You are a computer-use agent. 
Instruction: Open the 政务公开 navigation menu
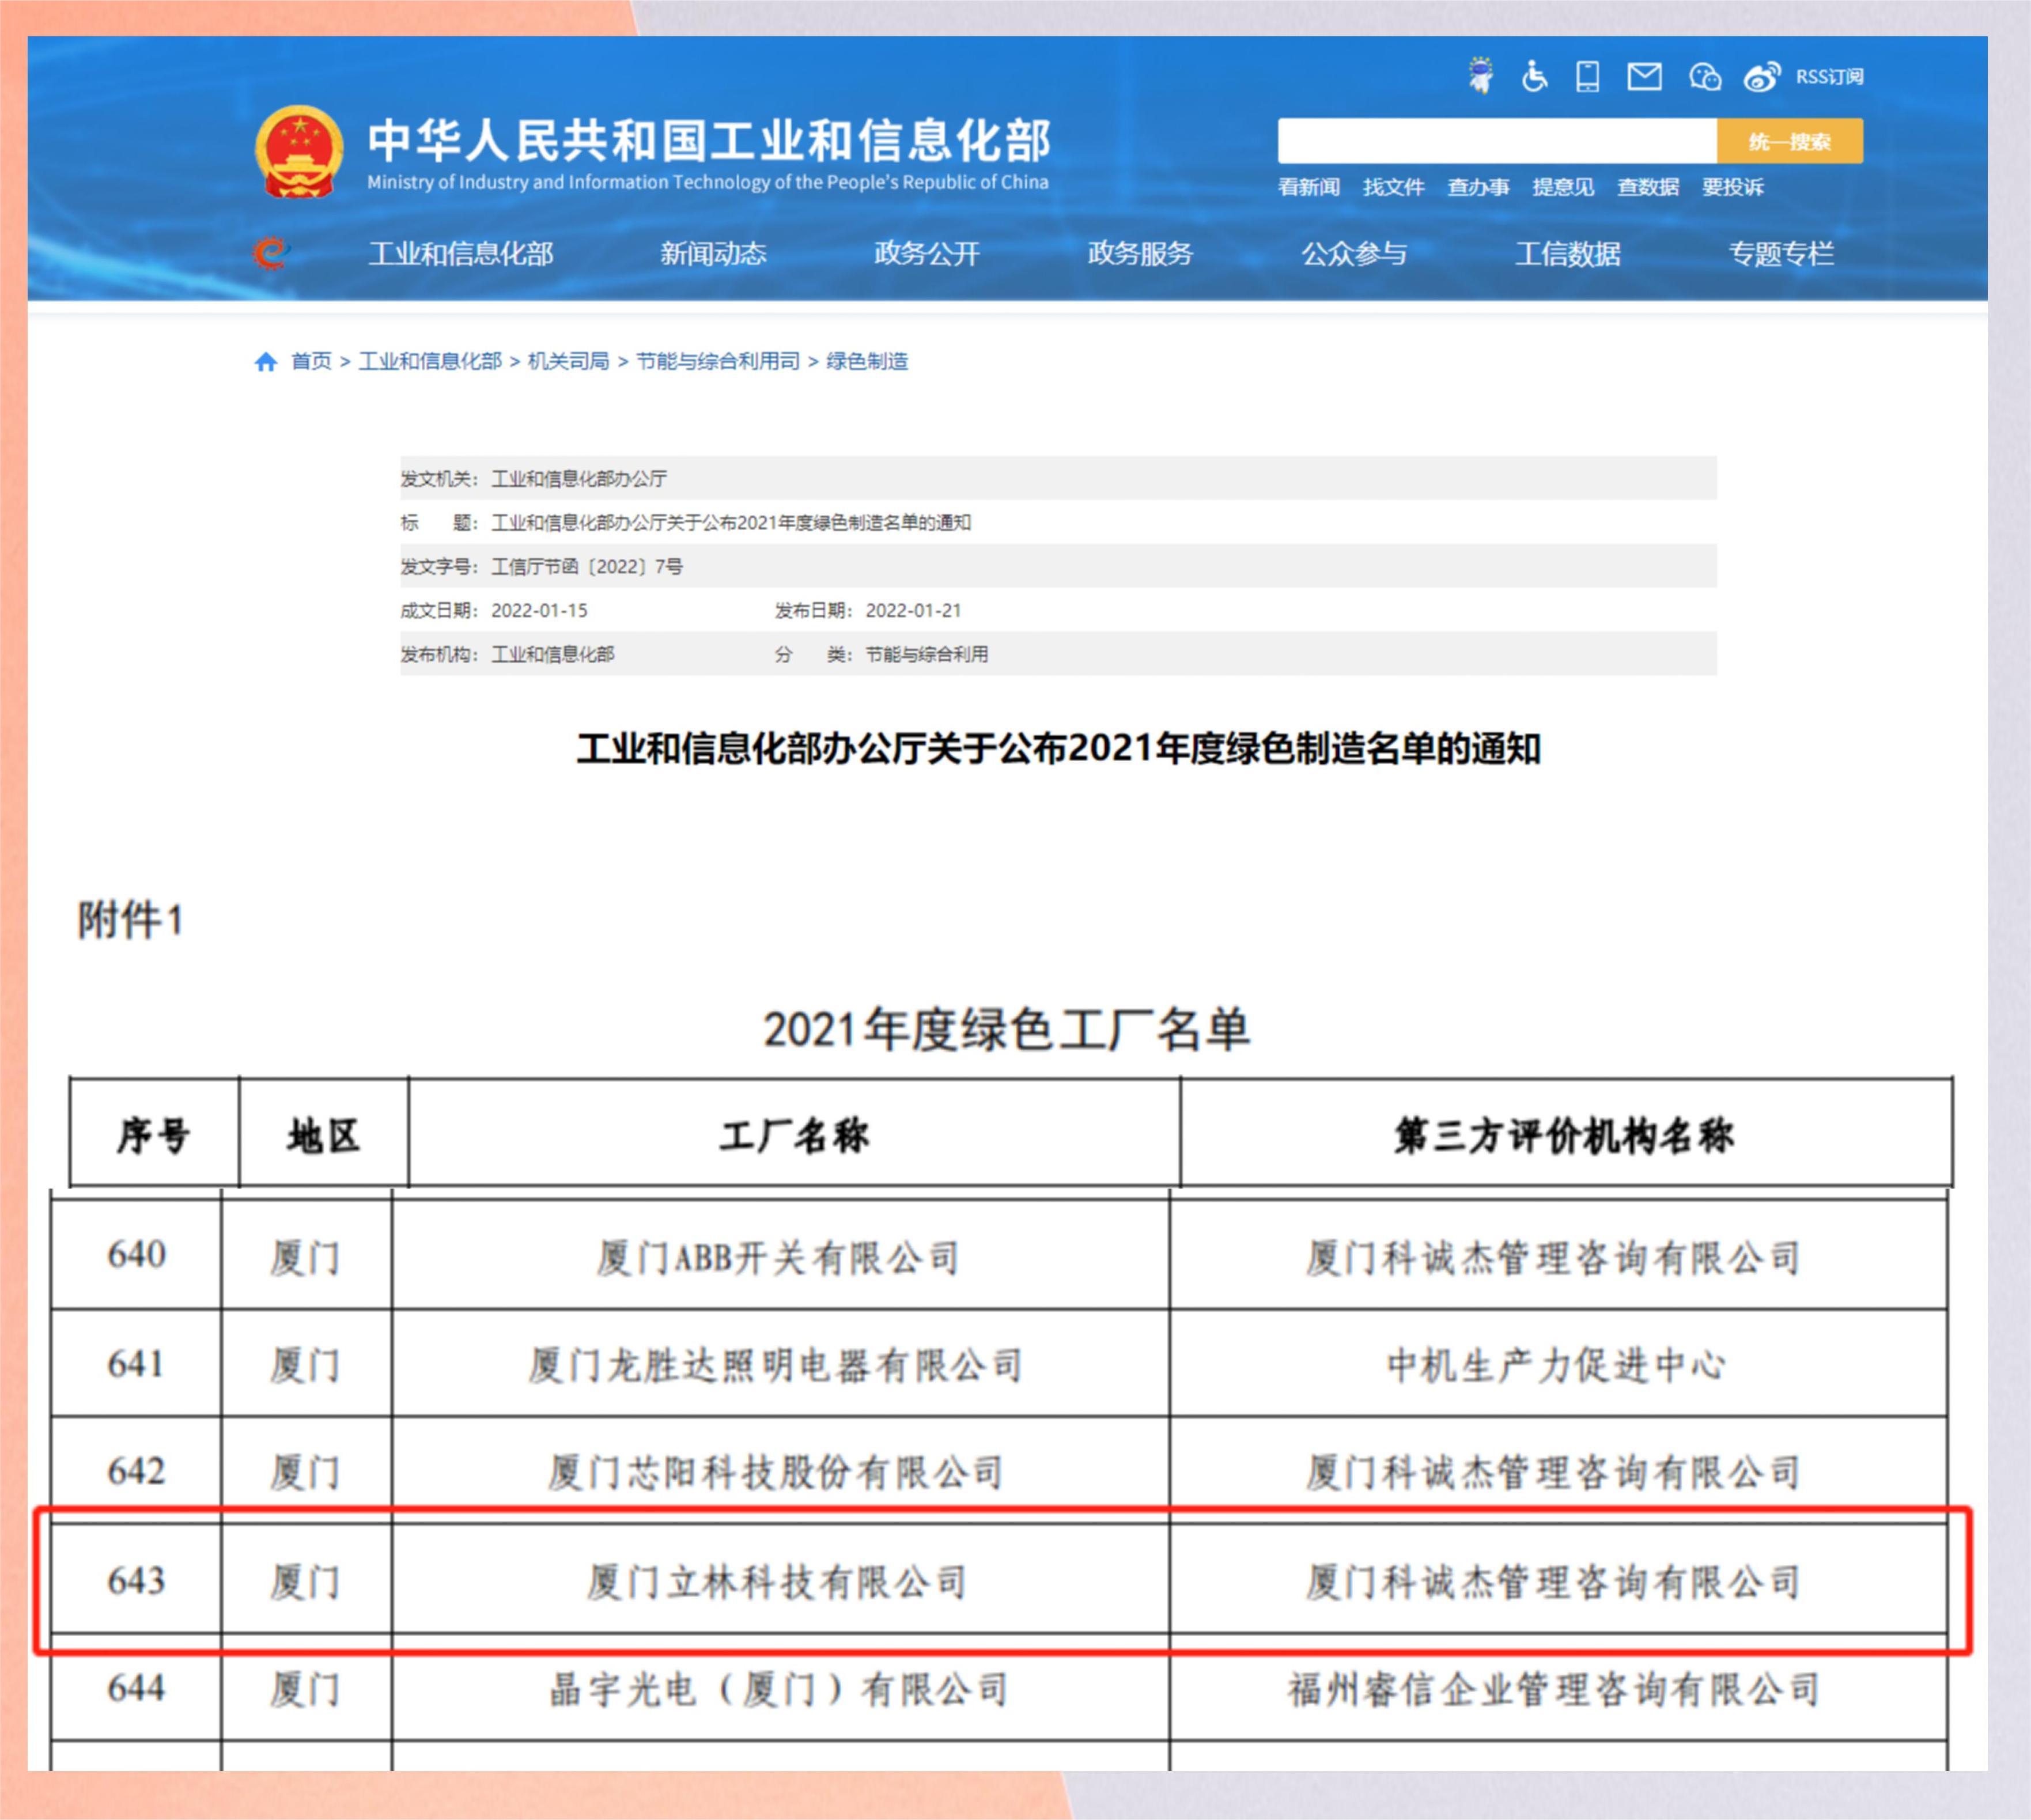tap(927, 253)
